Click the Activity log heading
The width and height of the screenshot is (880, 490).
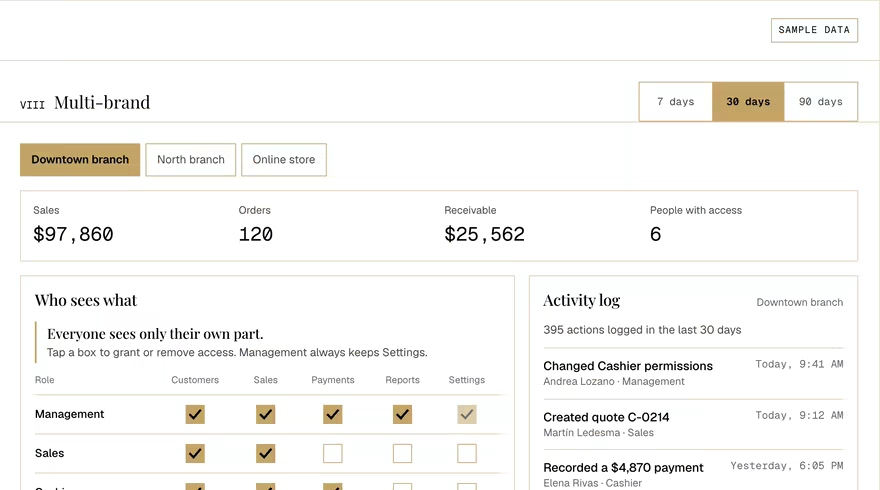[x=581, y=301]
